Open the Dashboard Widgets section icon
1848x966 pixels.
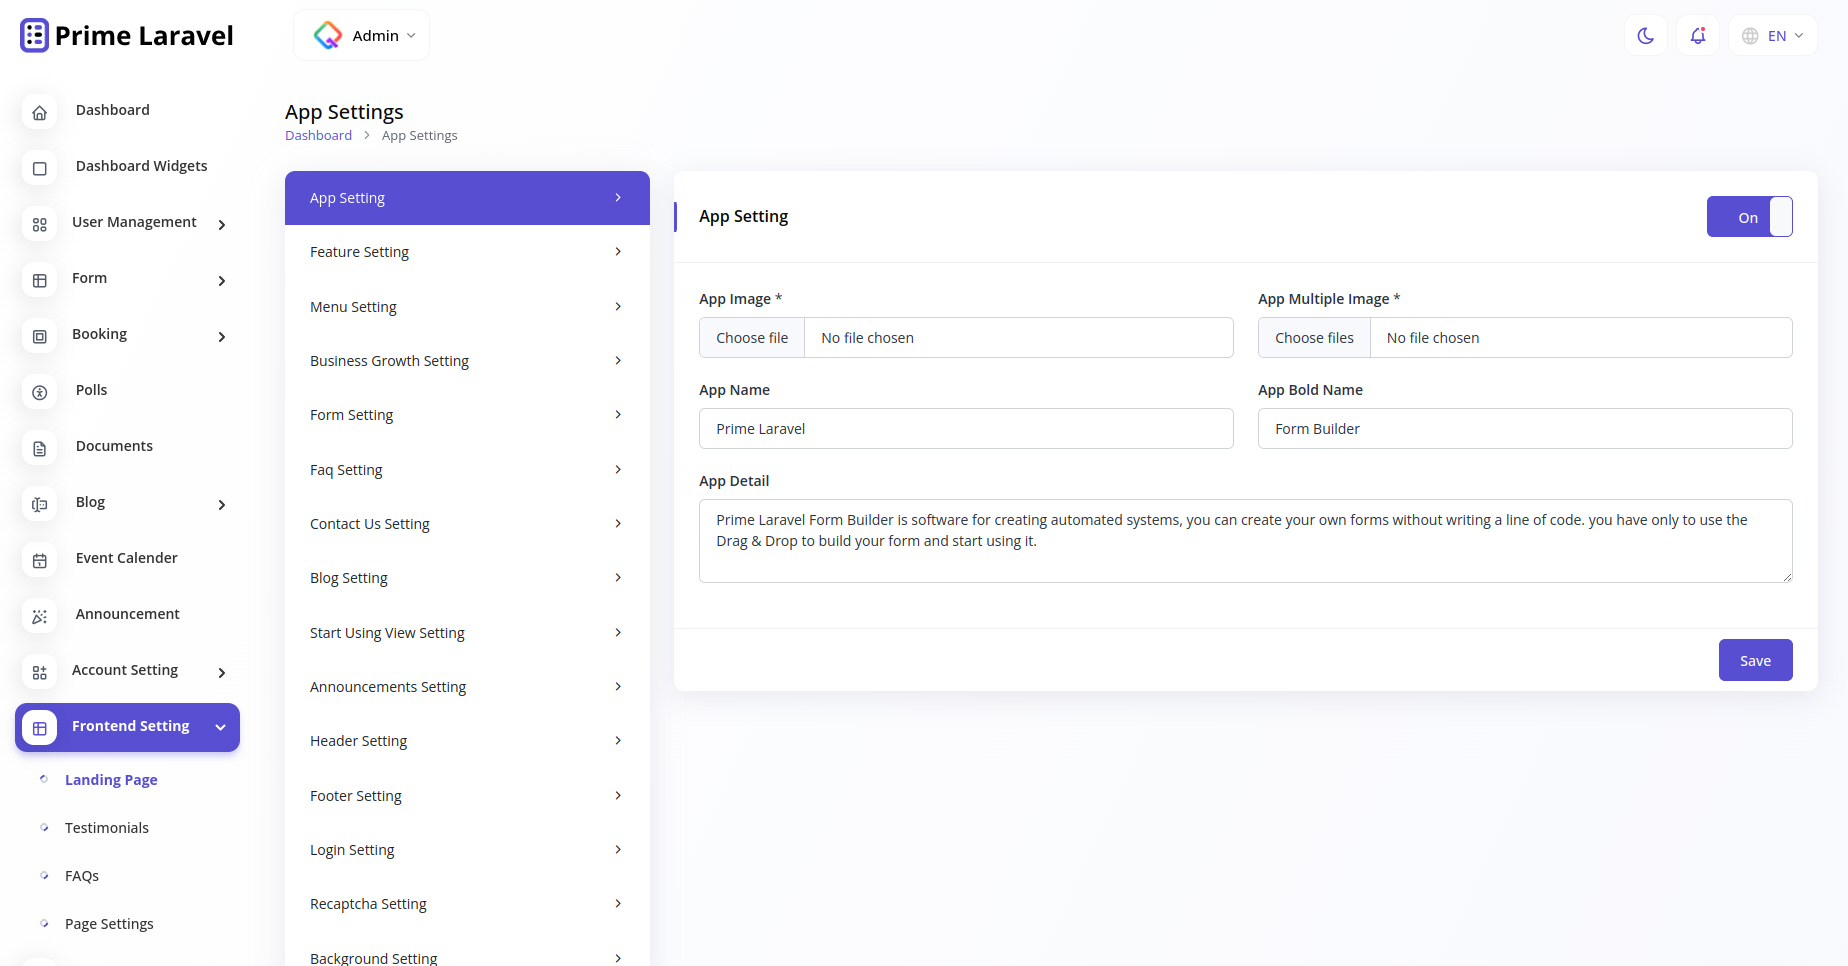(39, 168)
